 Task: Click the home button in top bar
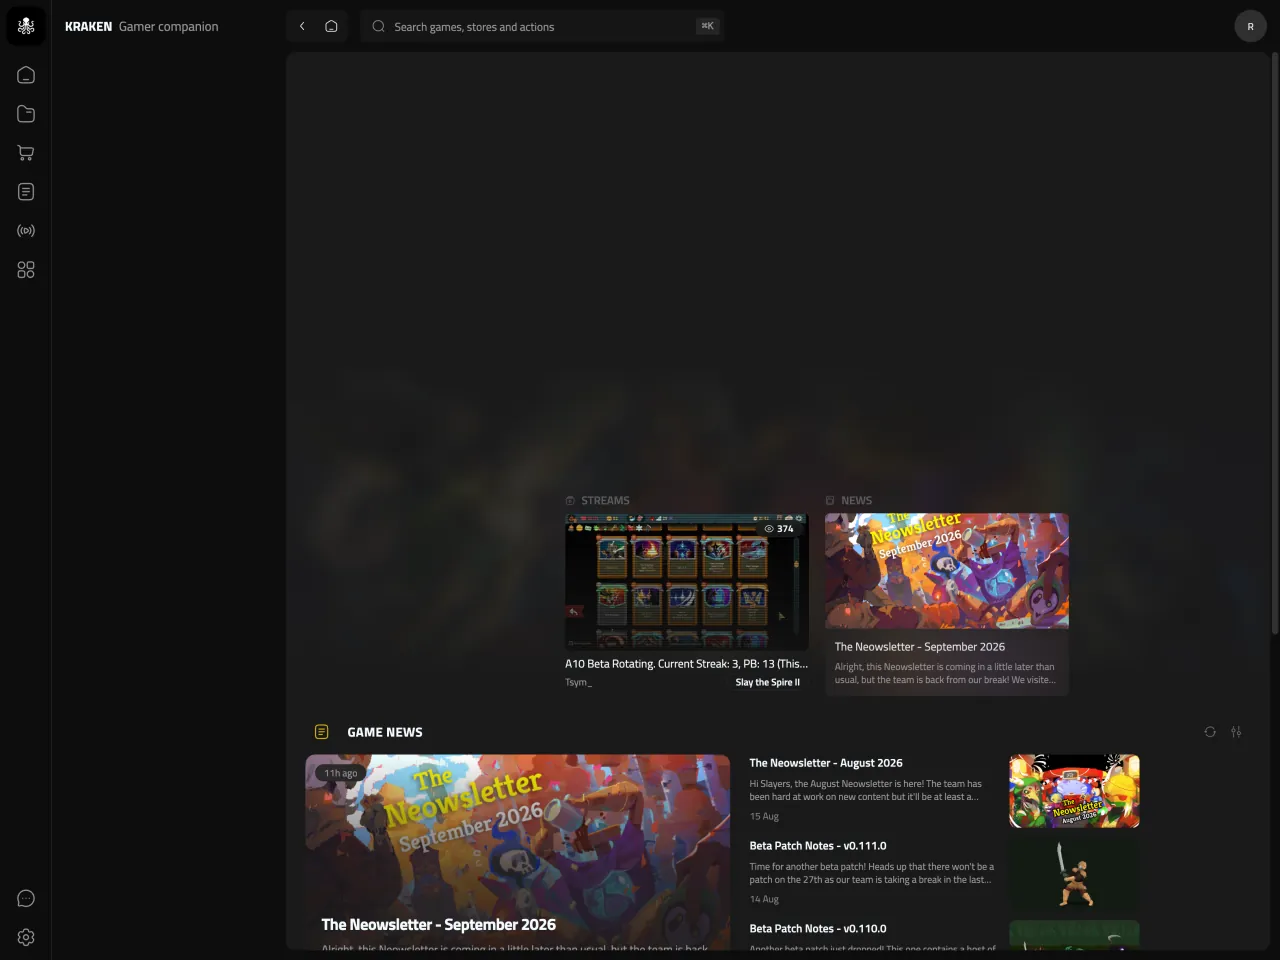[331, 26]
